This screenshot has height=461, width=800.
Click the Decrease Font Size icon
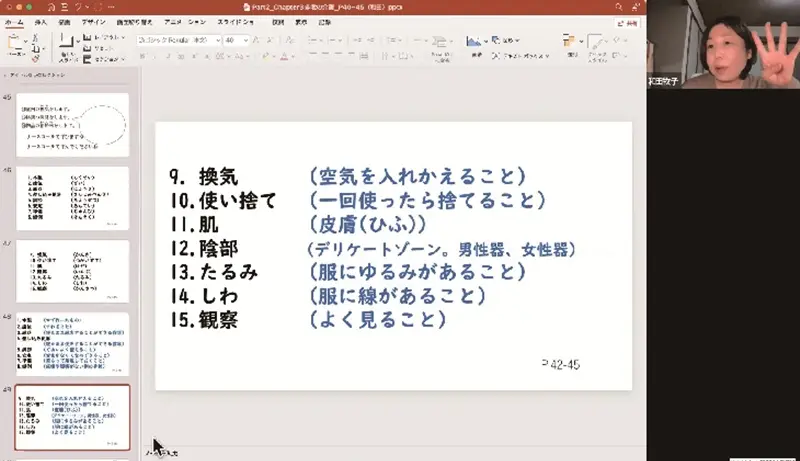pos(270,40)
